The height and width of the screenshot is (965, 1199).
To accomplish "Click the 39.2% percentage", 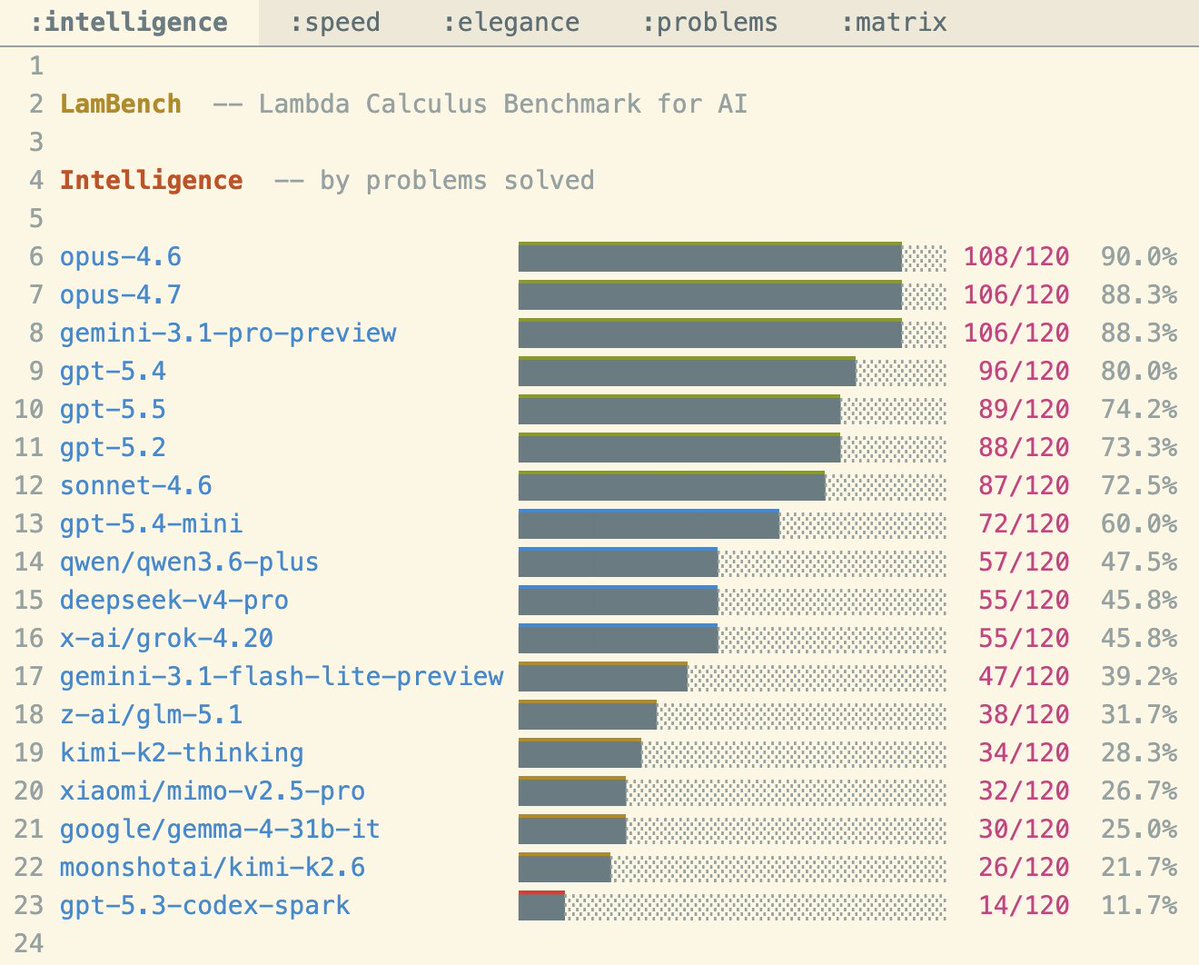I will pos(1139,677).
